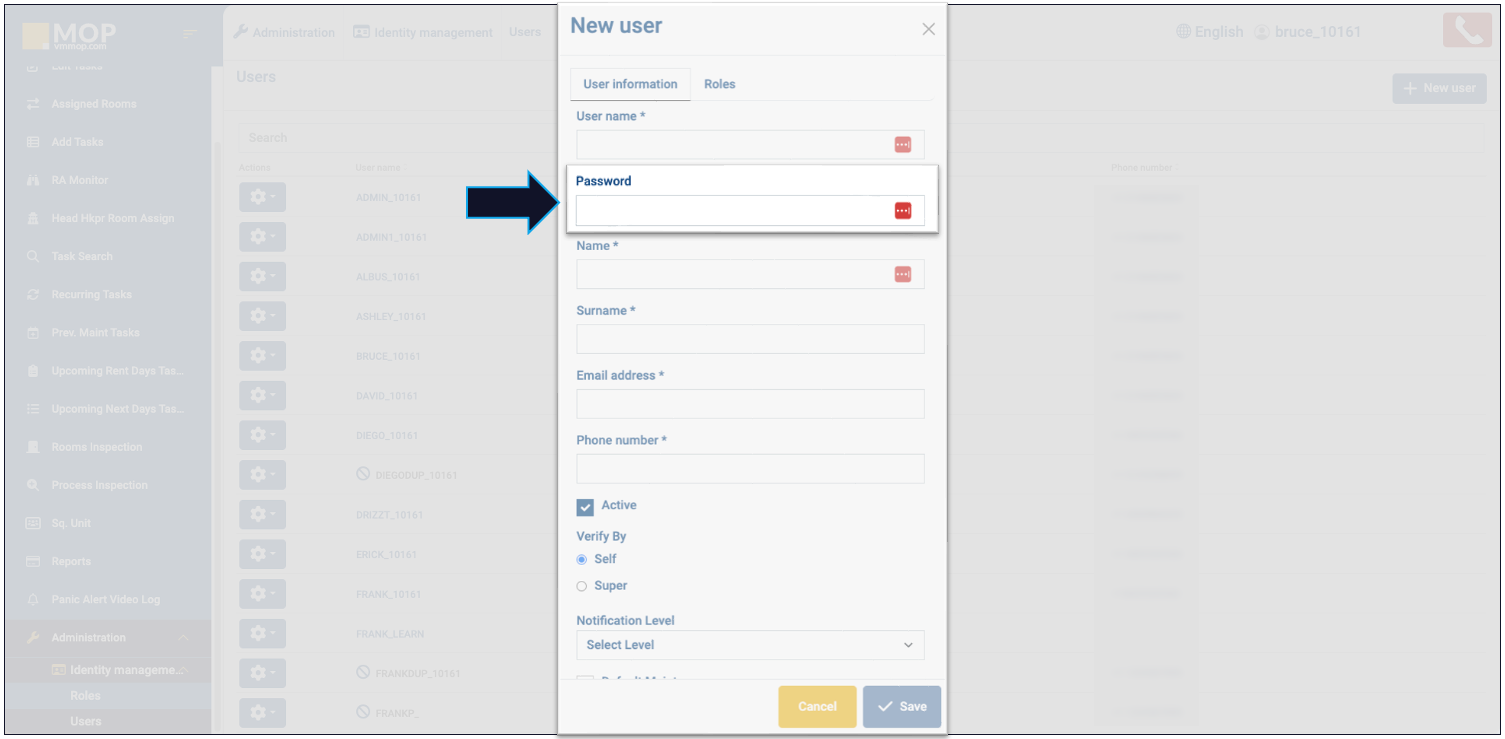Click the Save button
This screenshot has height=739, width=1505.
tap(901, 706)
